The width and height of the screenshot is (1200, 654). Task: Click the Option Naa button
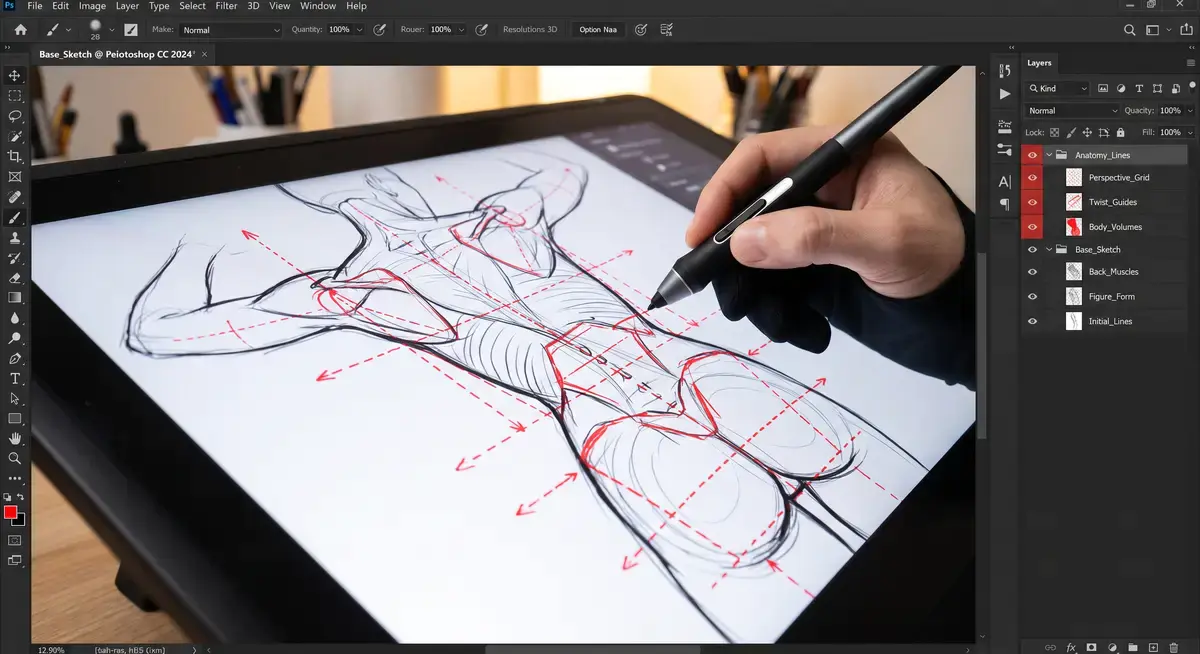(598, 30)
